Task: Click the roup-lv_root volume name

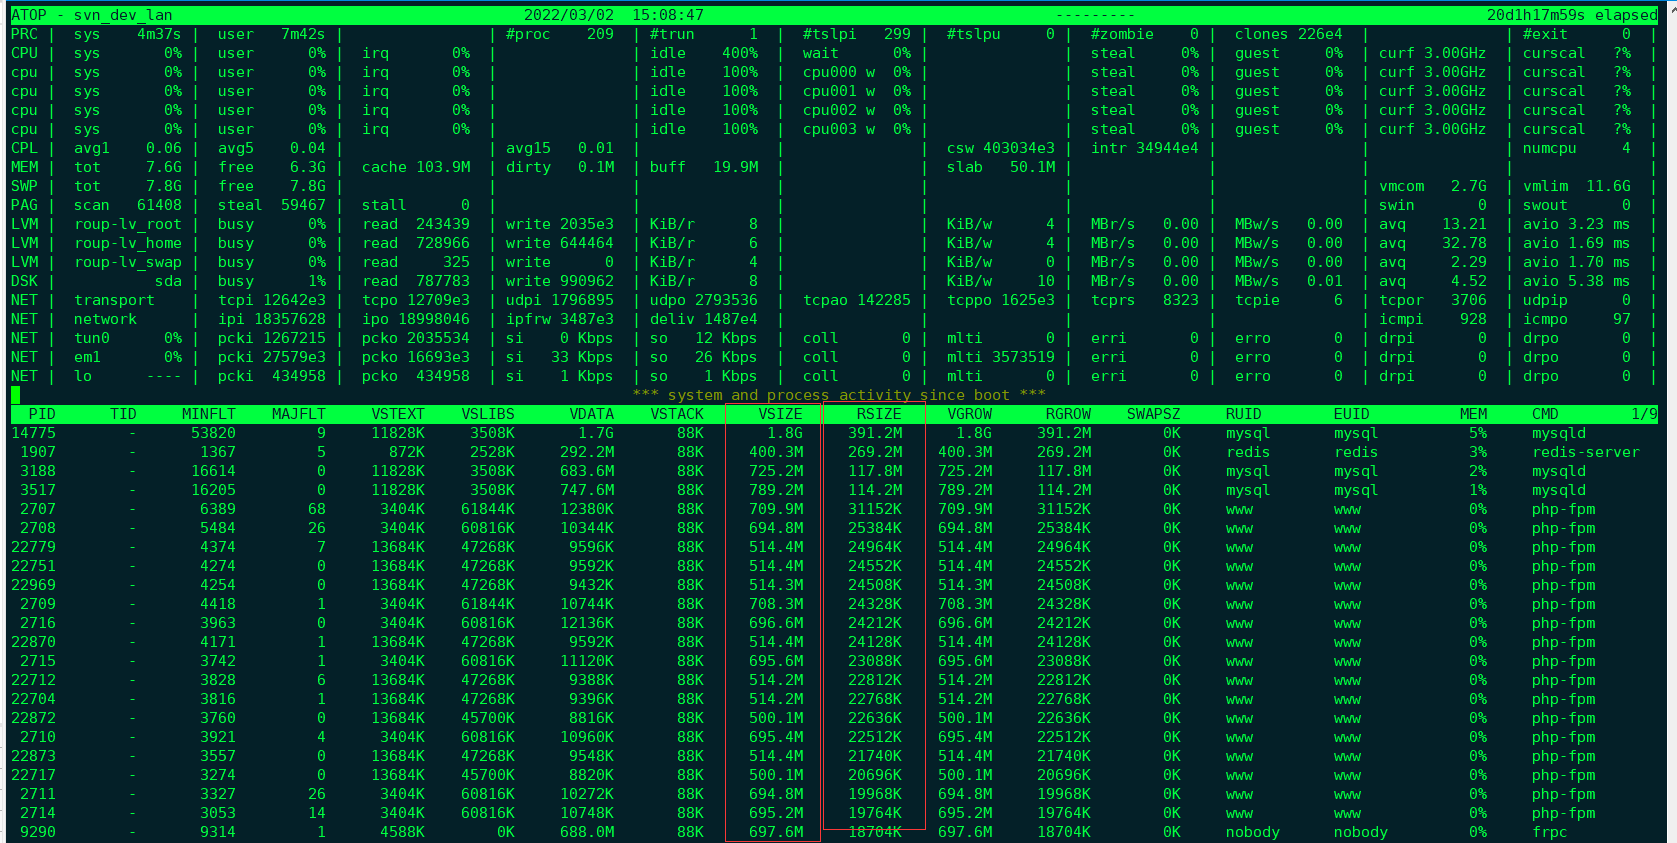Action: (x=128, y=224)
